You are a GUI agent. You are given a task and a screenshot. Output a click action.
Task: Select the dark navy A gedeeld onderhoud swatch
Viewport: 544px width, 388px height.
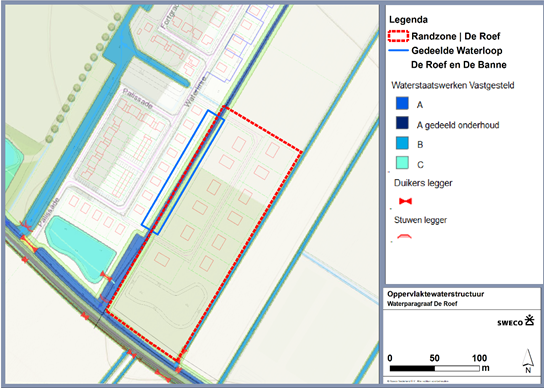(x=402, y=124)
